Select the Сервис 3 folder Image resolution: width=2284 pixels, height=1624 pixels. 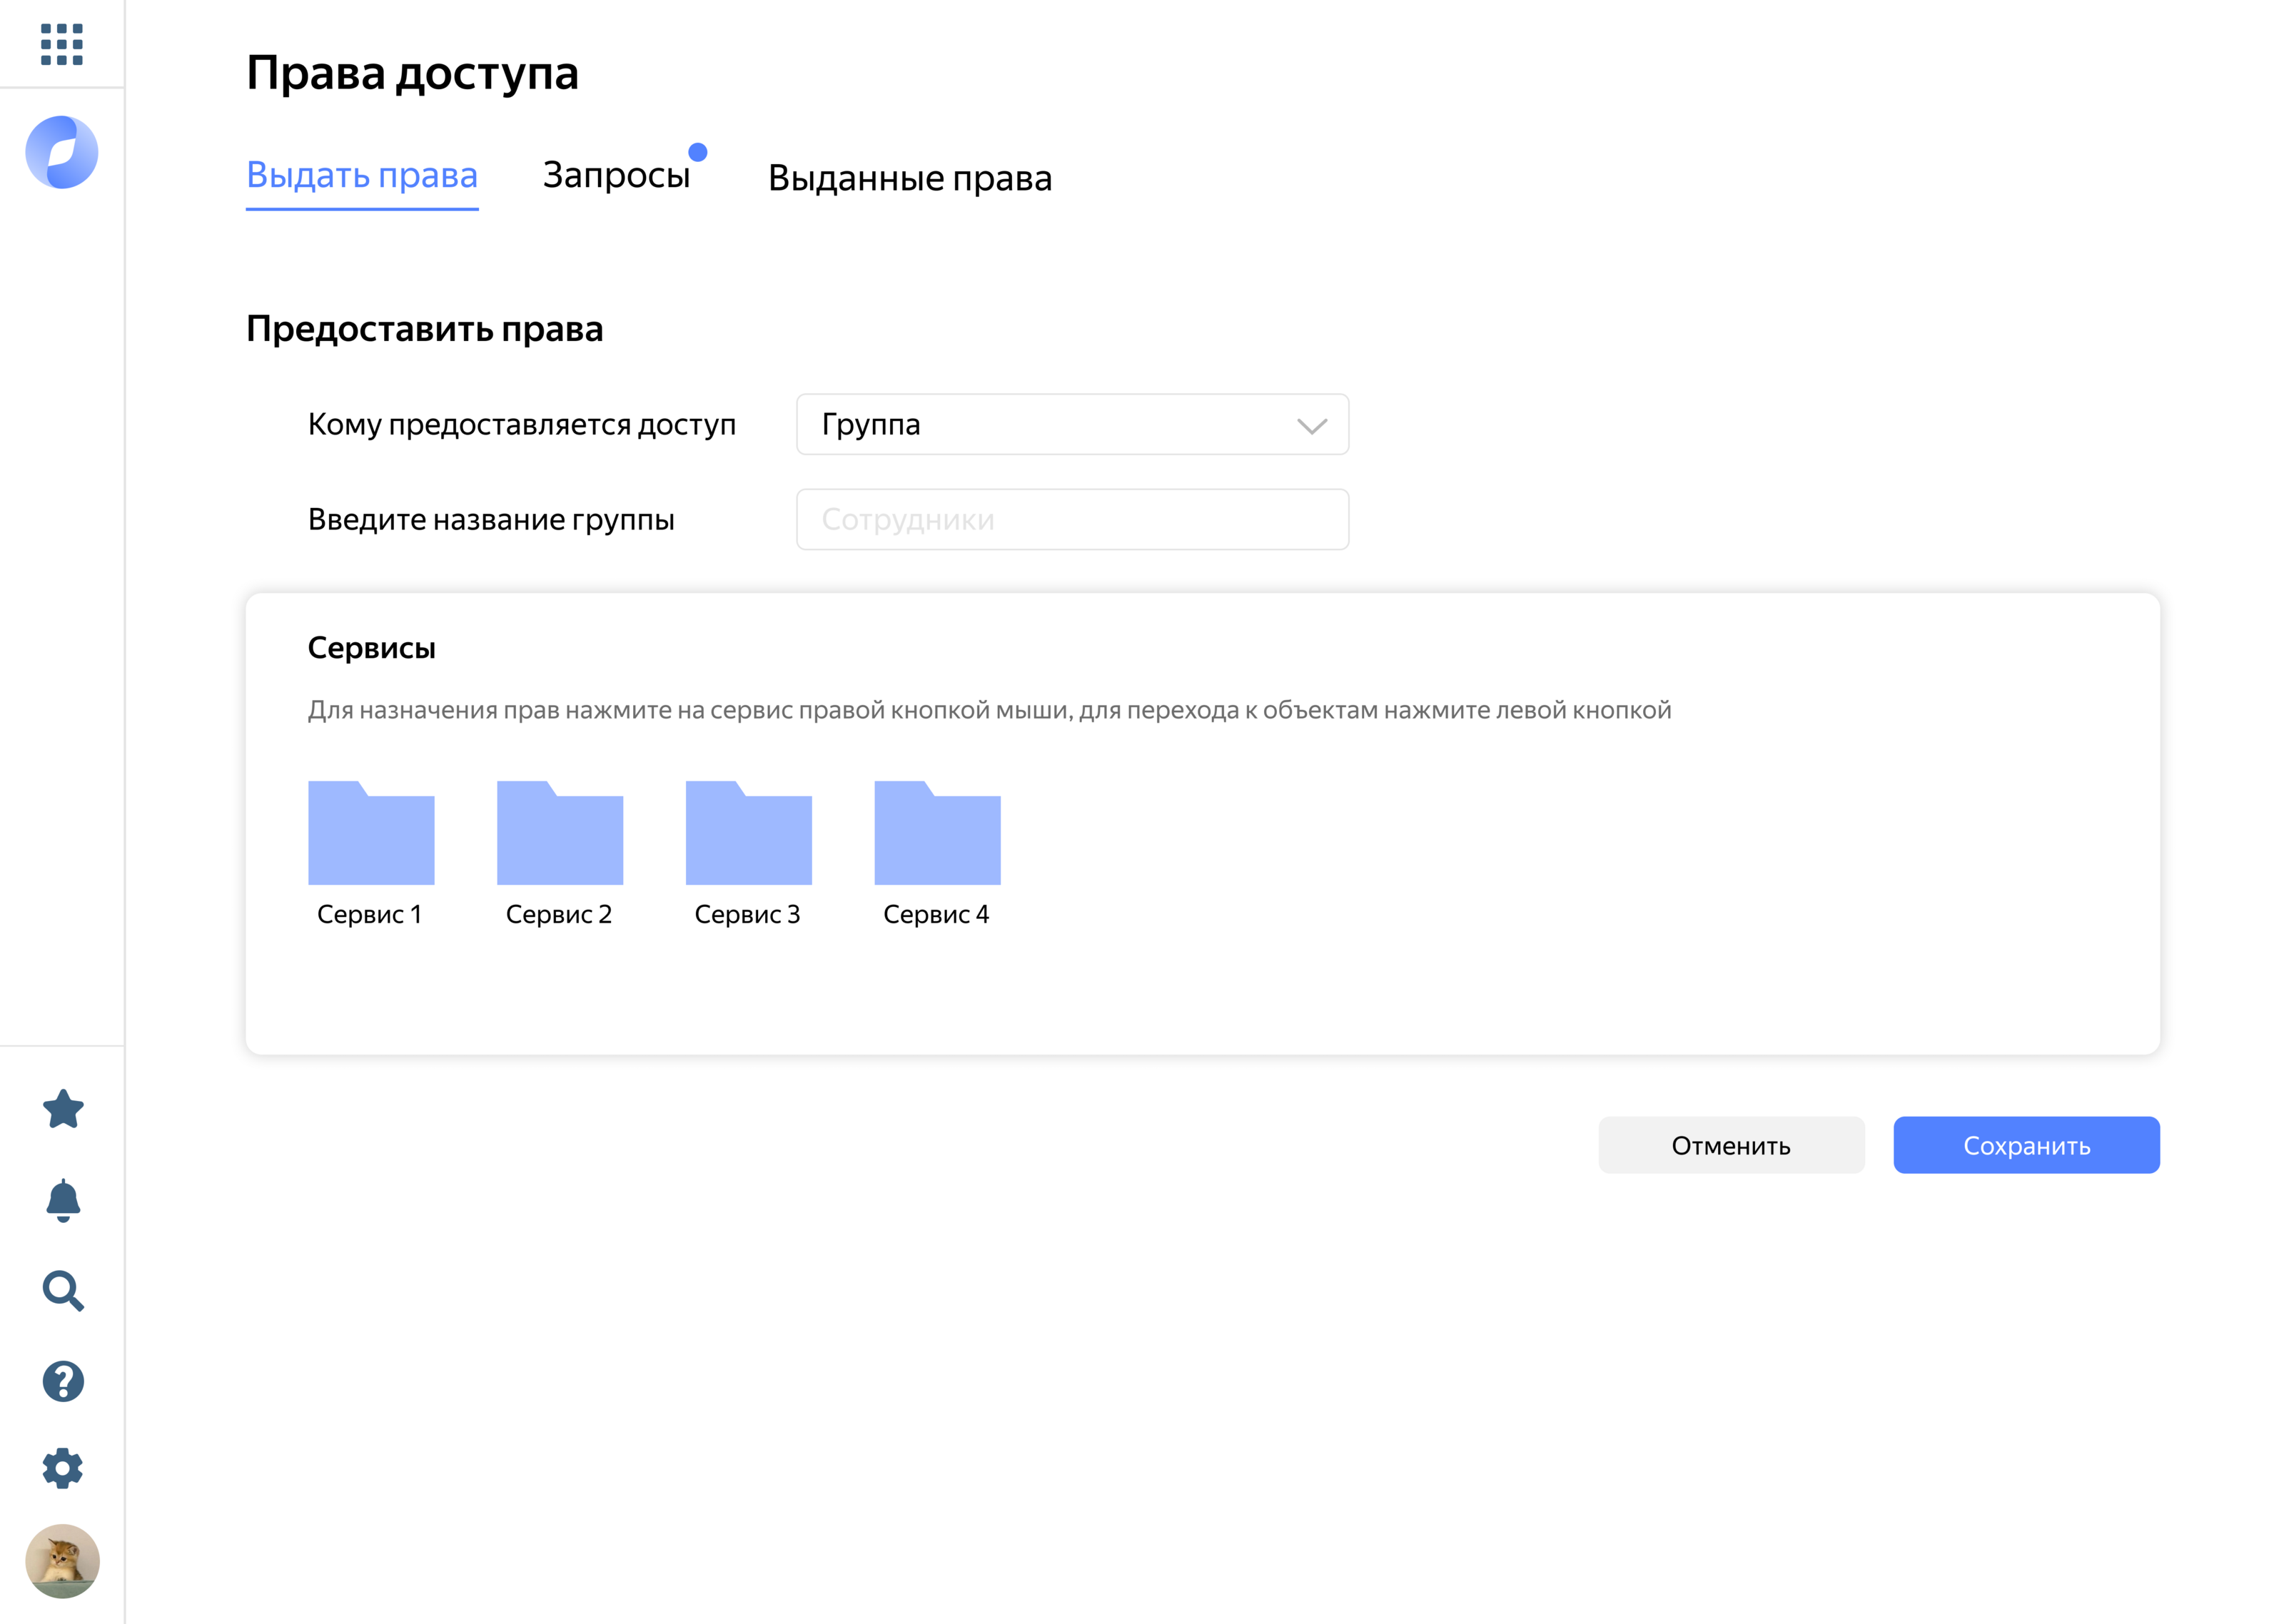point(748,834)
